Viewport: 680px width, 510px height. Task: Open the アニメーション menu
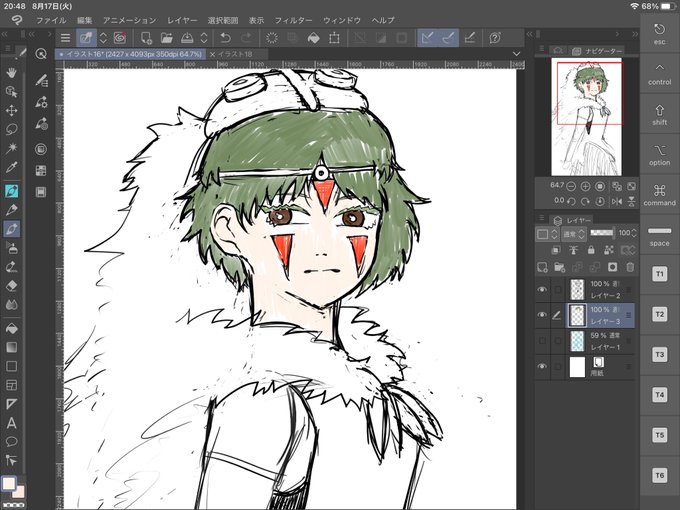coord(130,20)
